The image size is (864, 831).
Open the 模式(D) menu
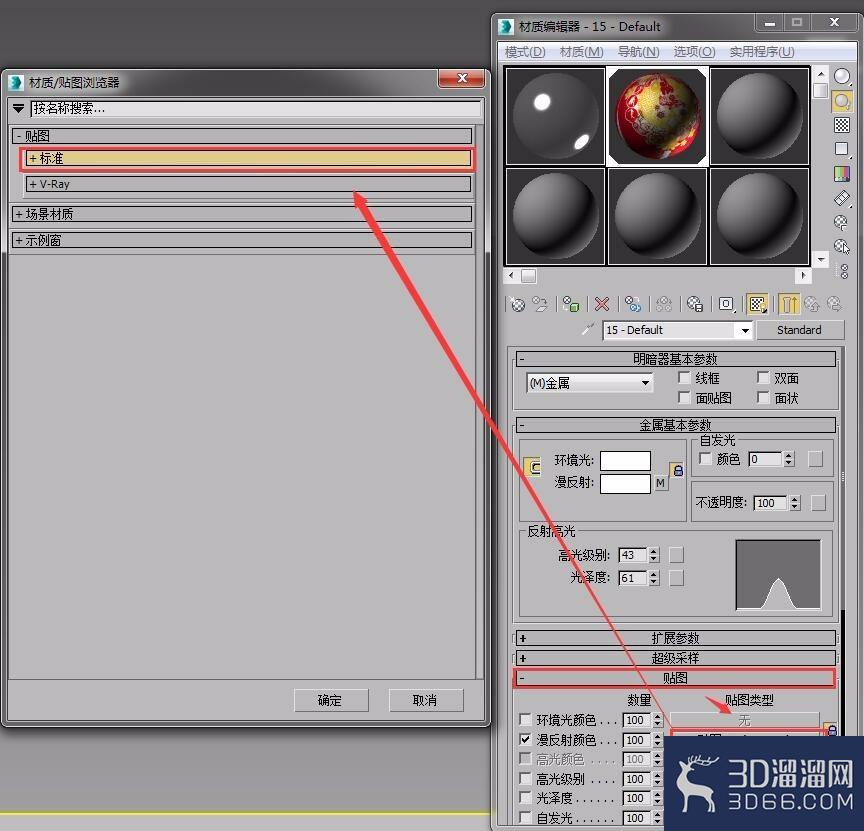pos(525,52)
